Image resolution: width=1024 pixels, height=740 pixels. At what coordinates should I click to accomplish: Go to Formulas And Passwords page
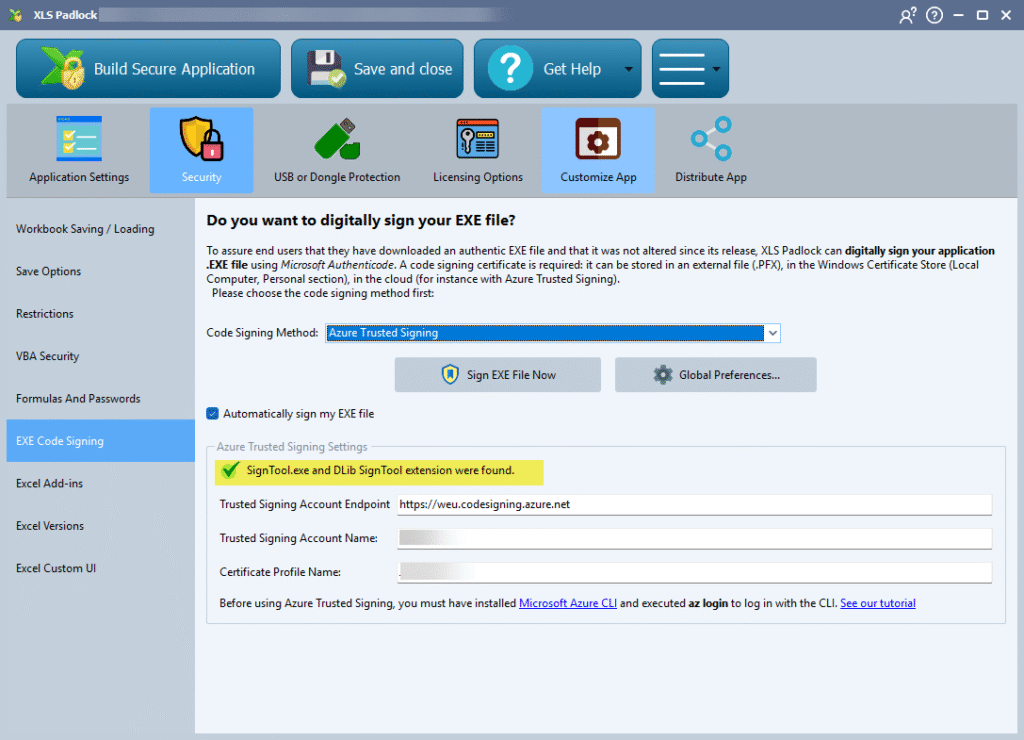(78, 398)
